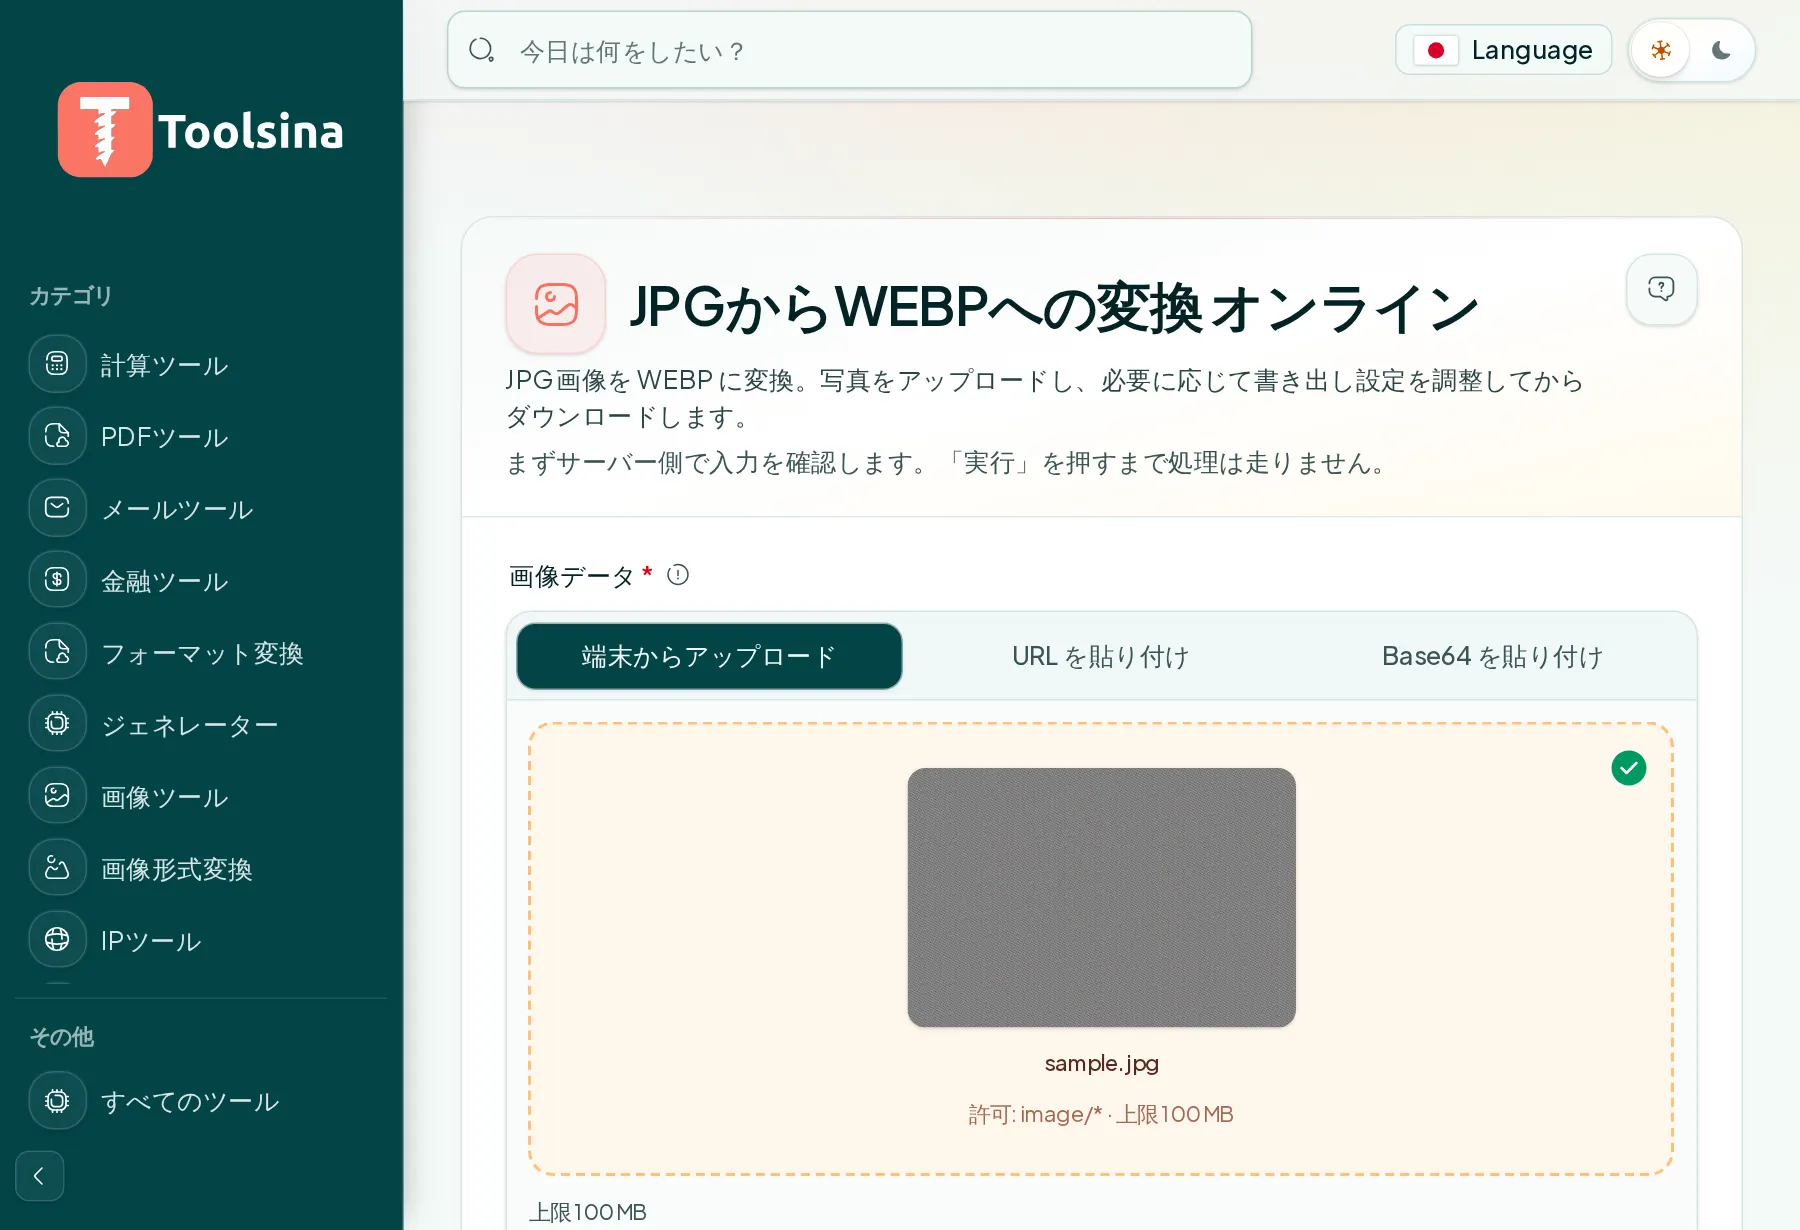
Task: Click the uploaded sample.jpg thumbnail preview
Action: pos(1101,897)
